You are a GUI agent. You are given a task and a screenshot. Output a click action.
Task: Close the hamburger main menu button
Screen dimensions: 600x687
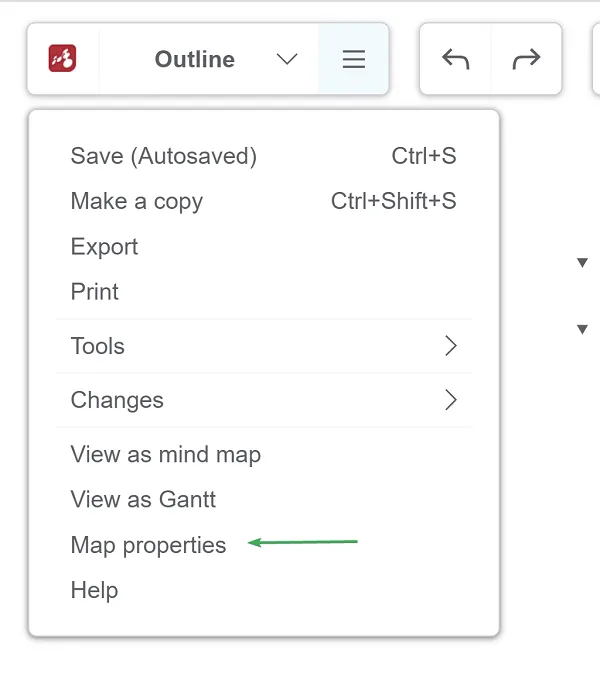(353, 59)
